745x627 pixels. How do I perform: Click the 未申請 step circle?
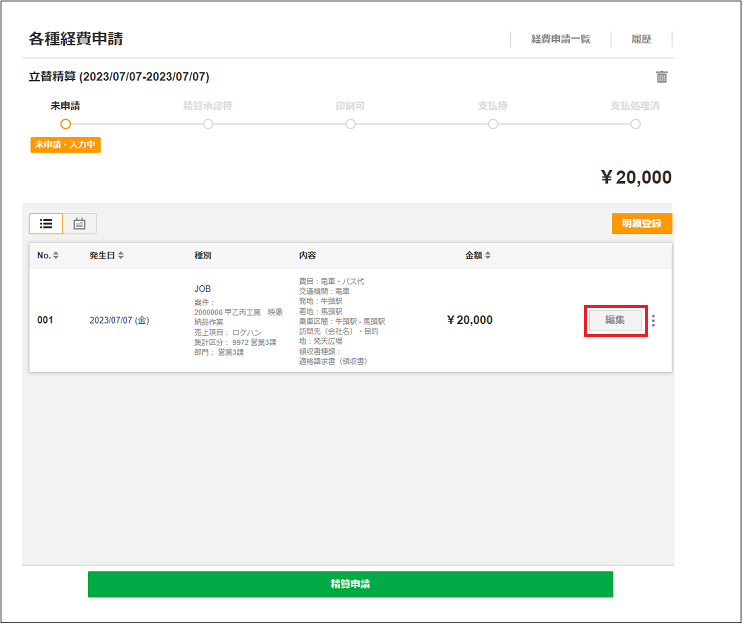coord(65,124)
